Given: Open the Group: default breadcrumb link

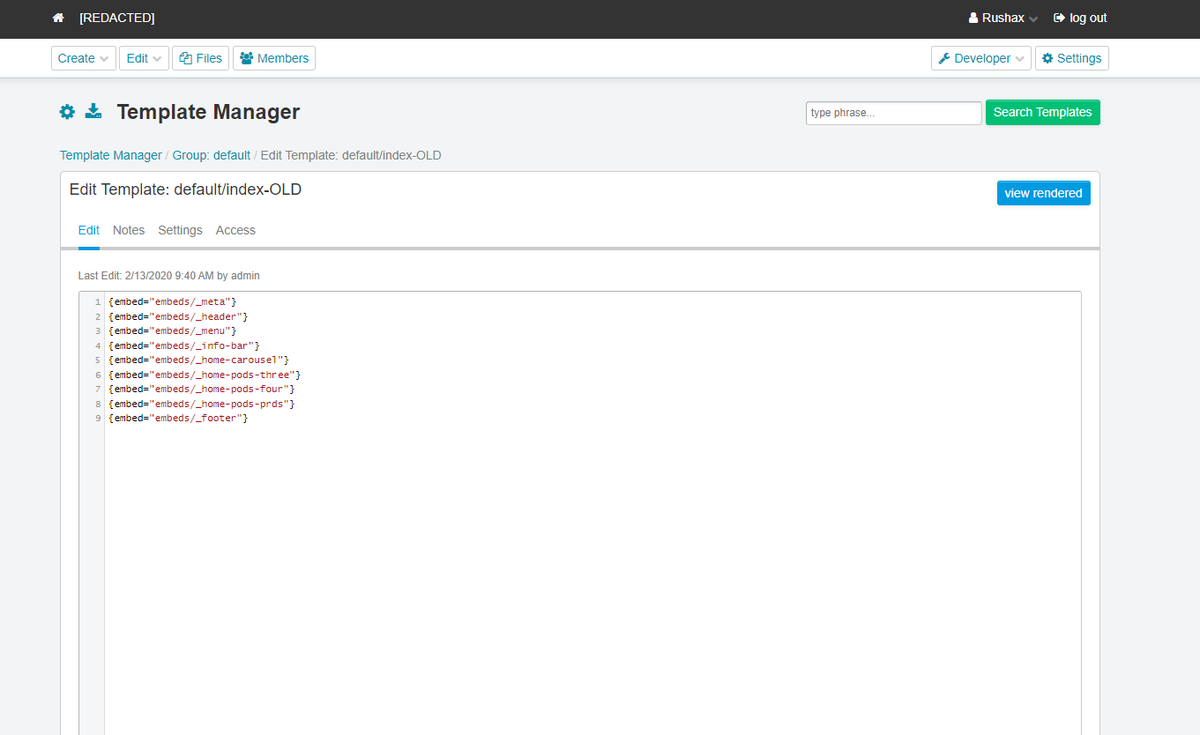Looking at the screenshot, I should [x=211, y=155].
